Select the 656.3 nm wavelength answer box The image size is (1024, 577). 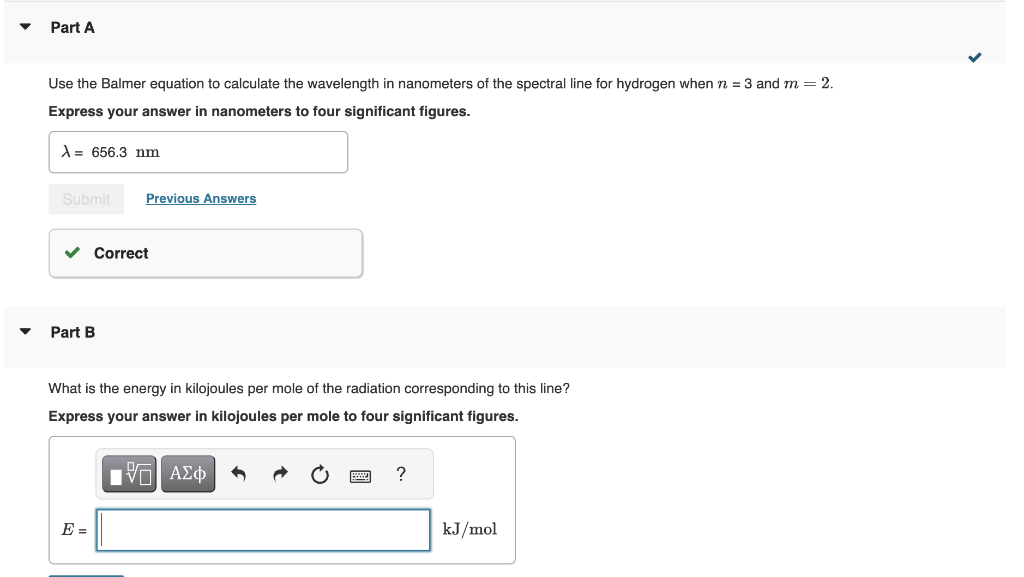tap(199, 152)
